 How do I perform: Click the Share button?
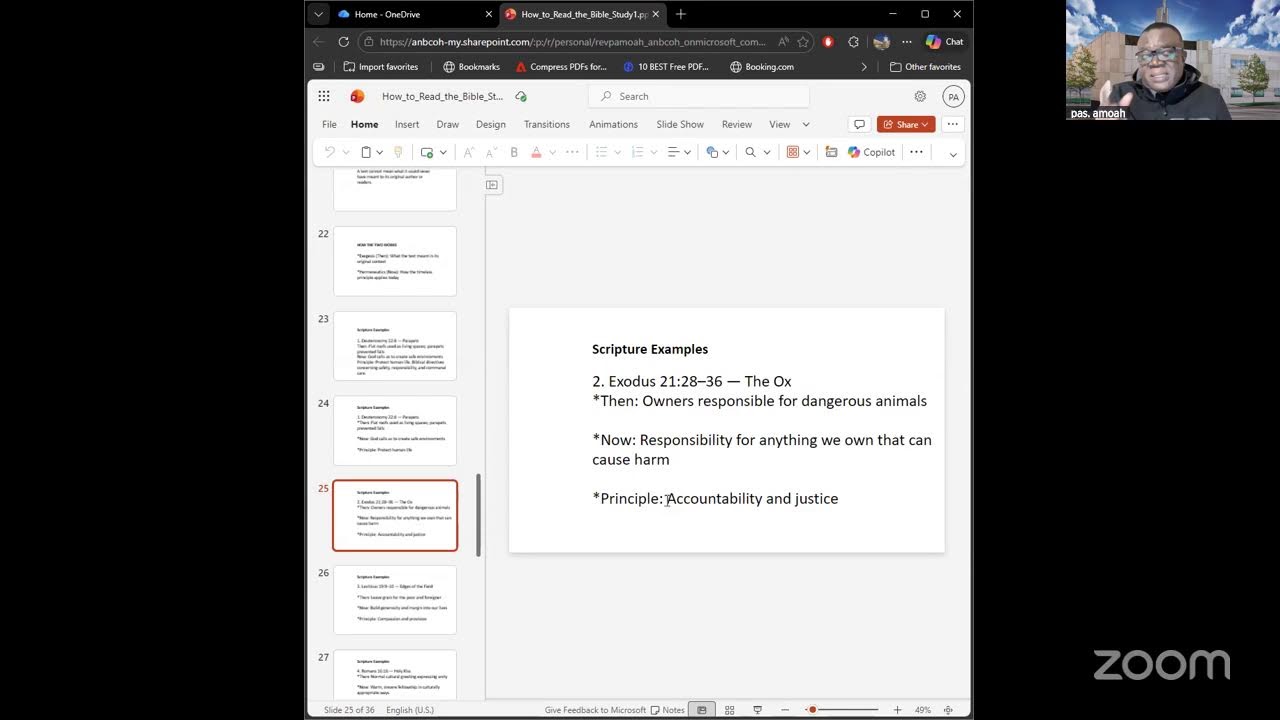tap(906, 124)
